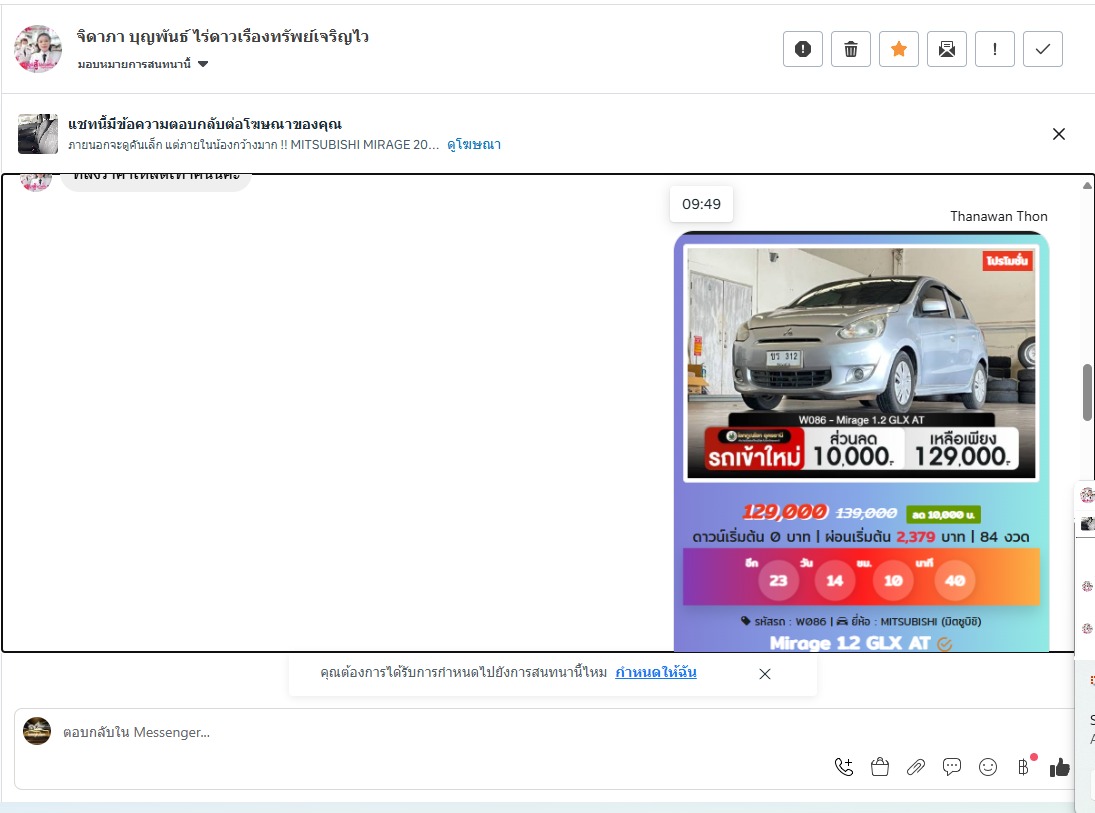This screenshot has height=813, width=1095.
Task: Send a thumbs up like
Action: [x=1059, y=767]
